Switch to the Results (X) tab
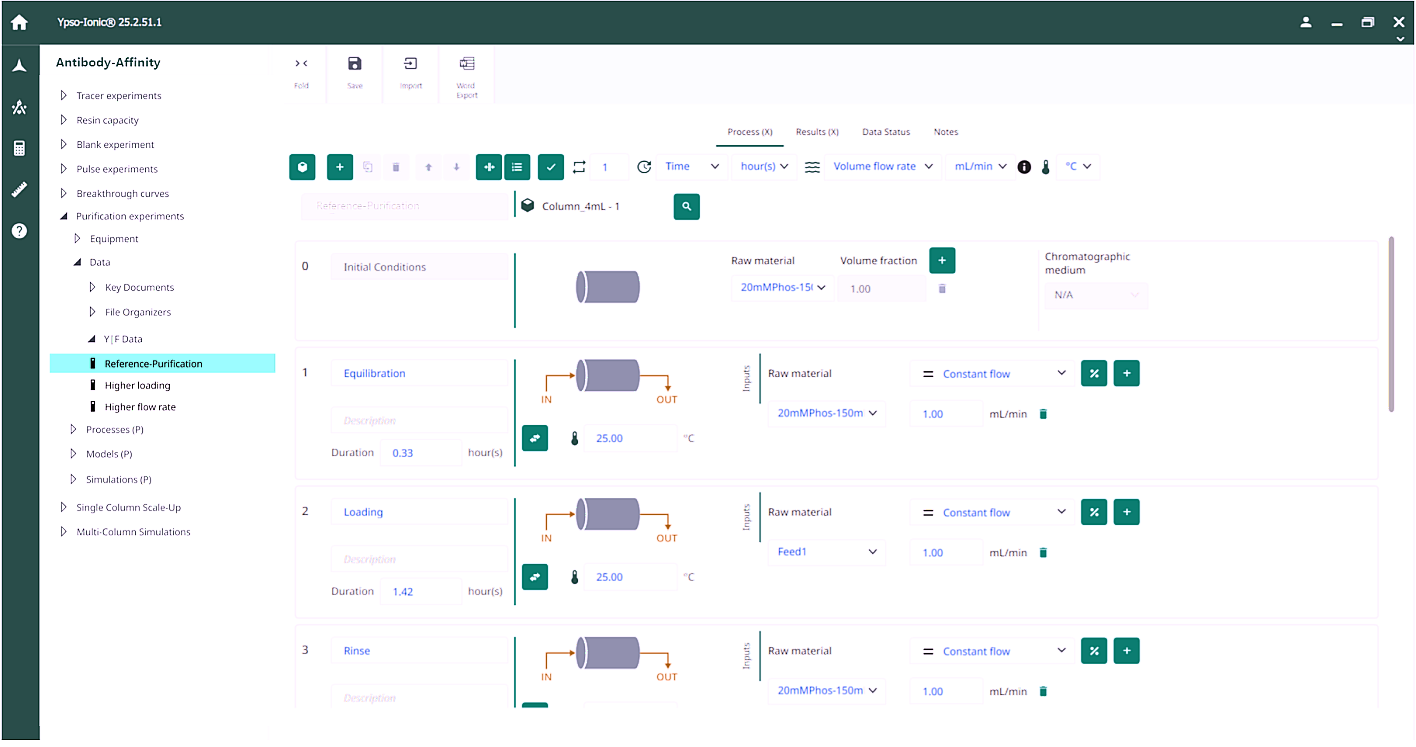 coord(817,131)
